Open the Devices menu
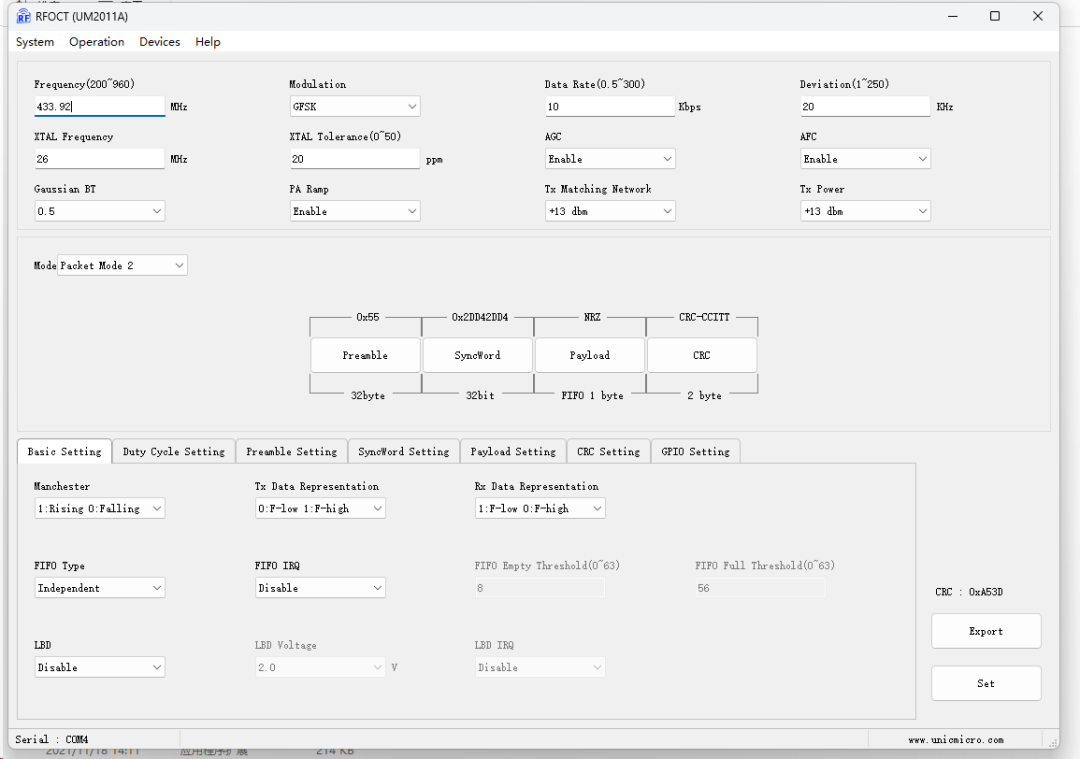The image size is (1080, 759). coord(159,42)
